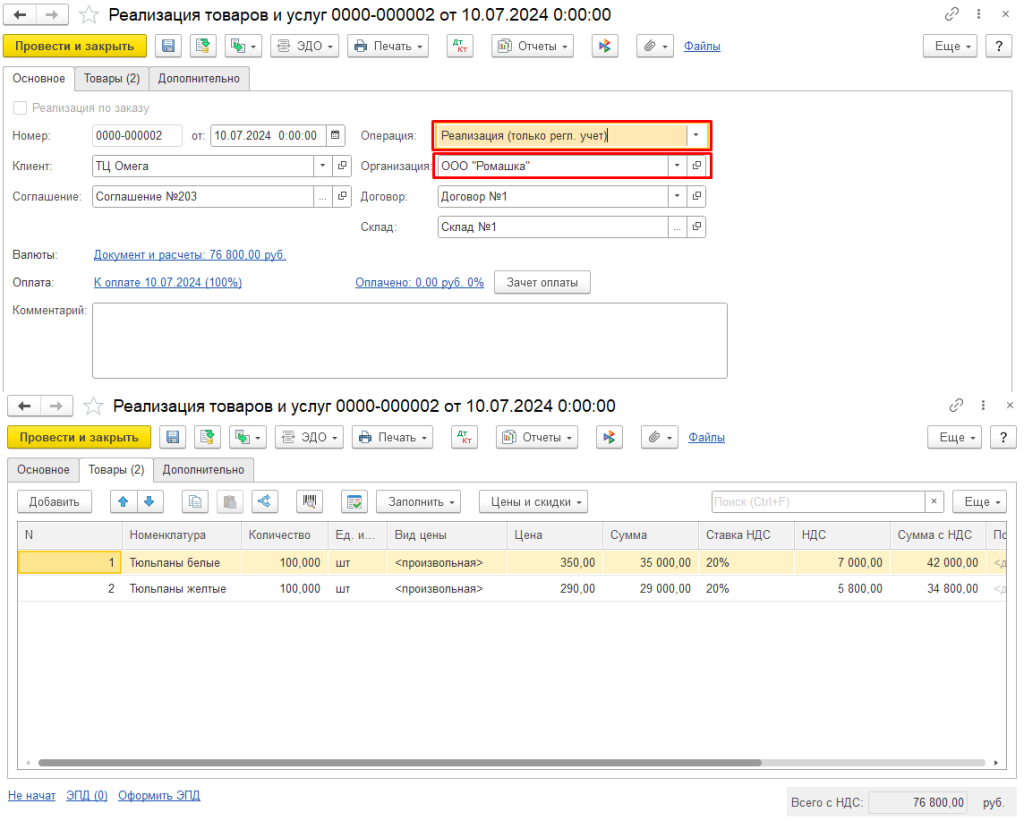Click the split row icon beside paste
Screen dimensions: 1024x821
tap(265, 502)
